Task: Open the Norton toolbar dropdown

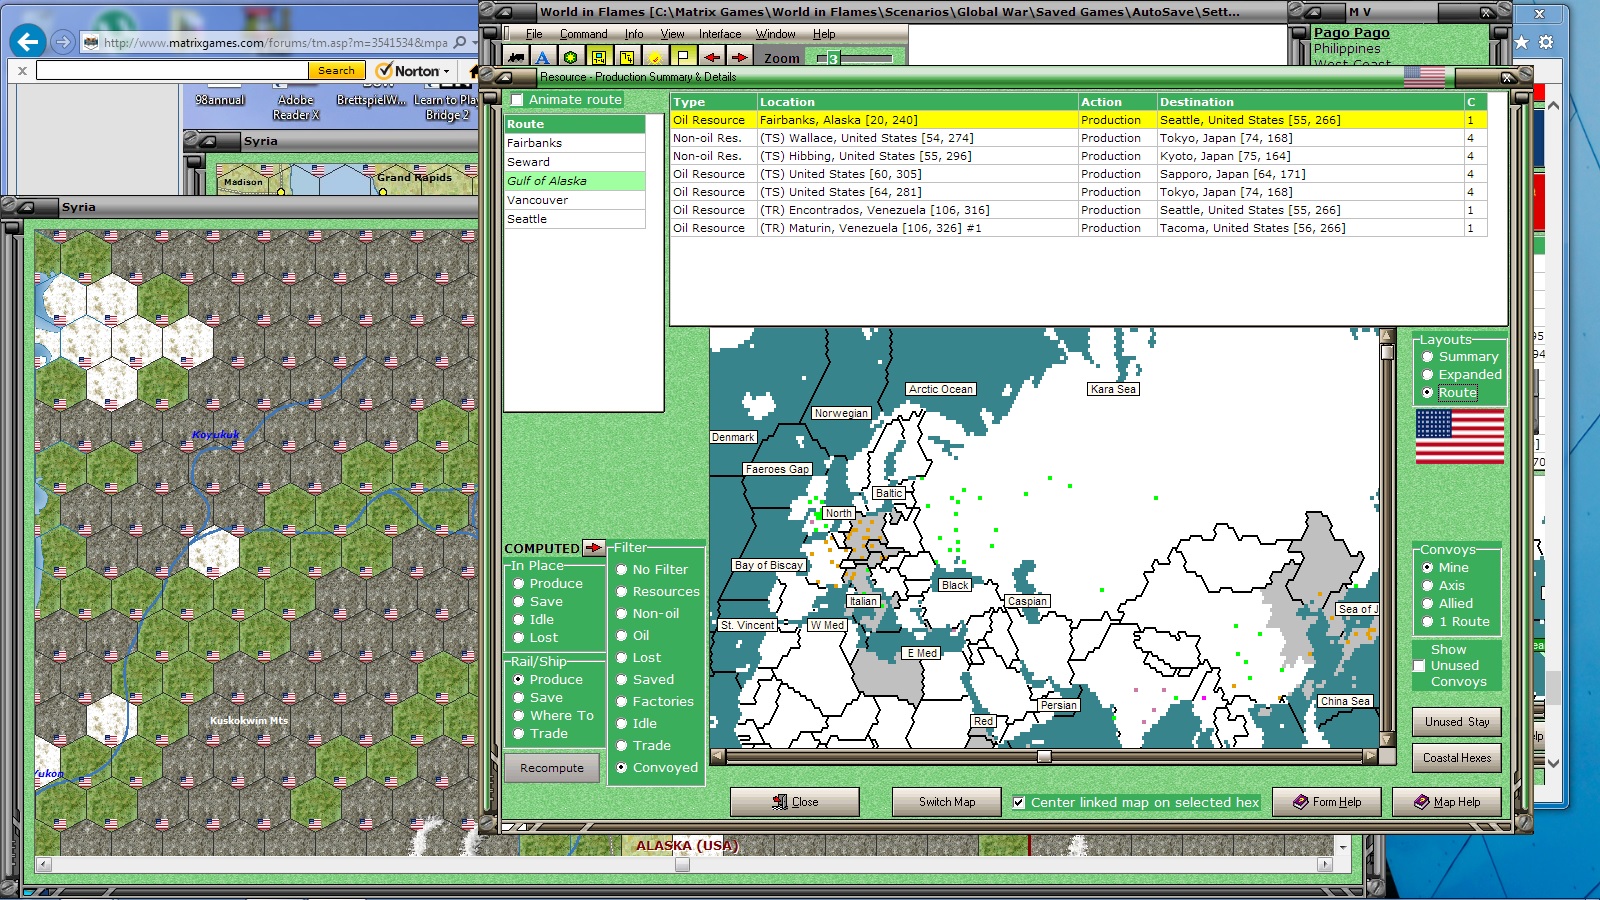Action: (446, 71)
